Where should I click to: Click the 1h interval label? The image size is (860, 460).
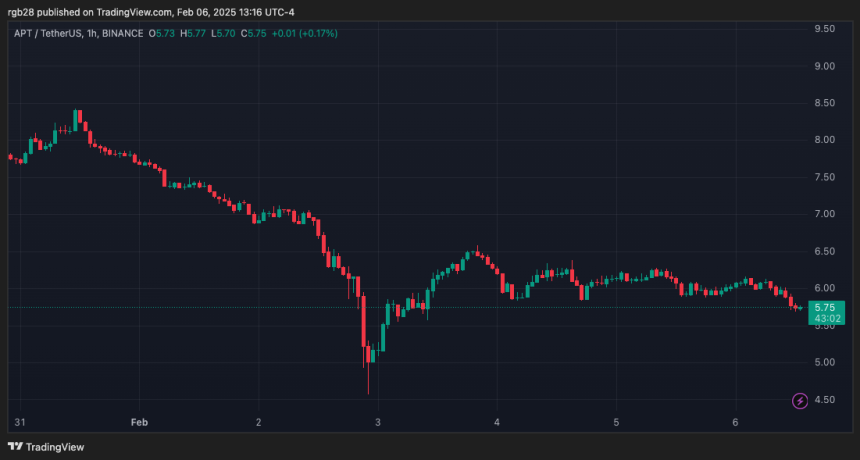[x=92, y=34]
